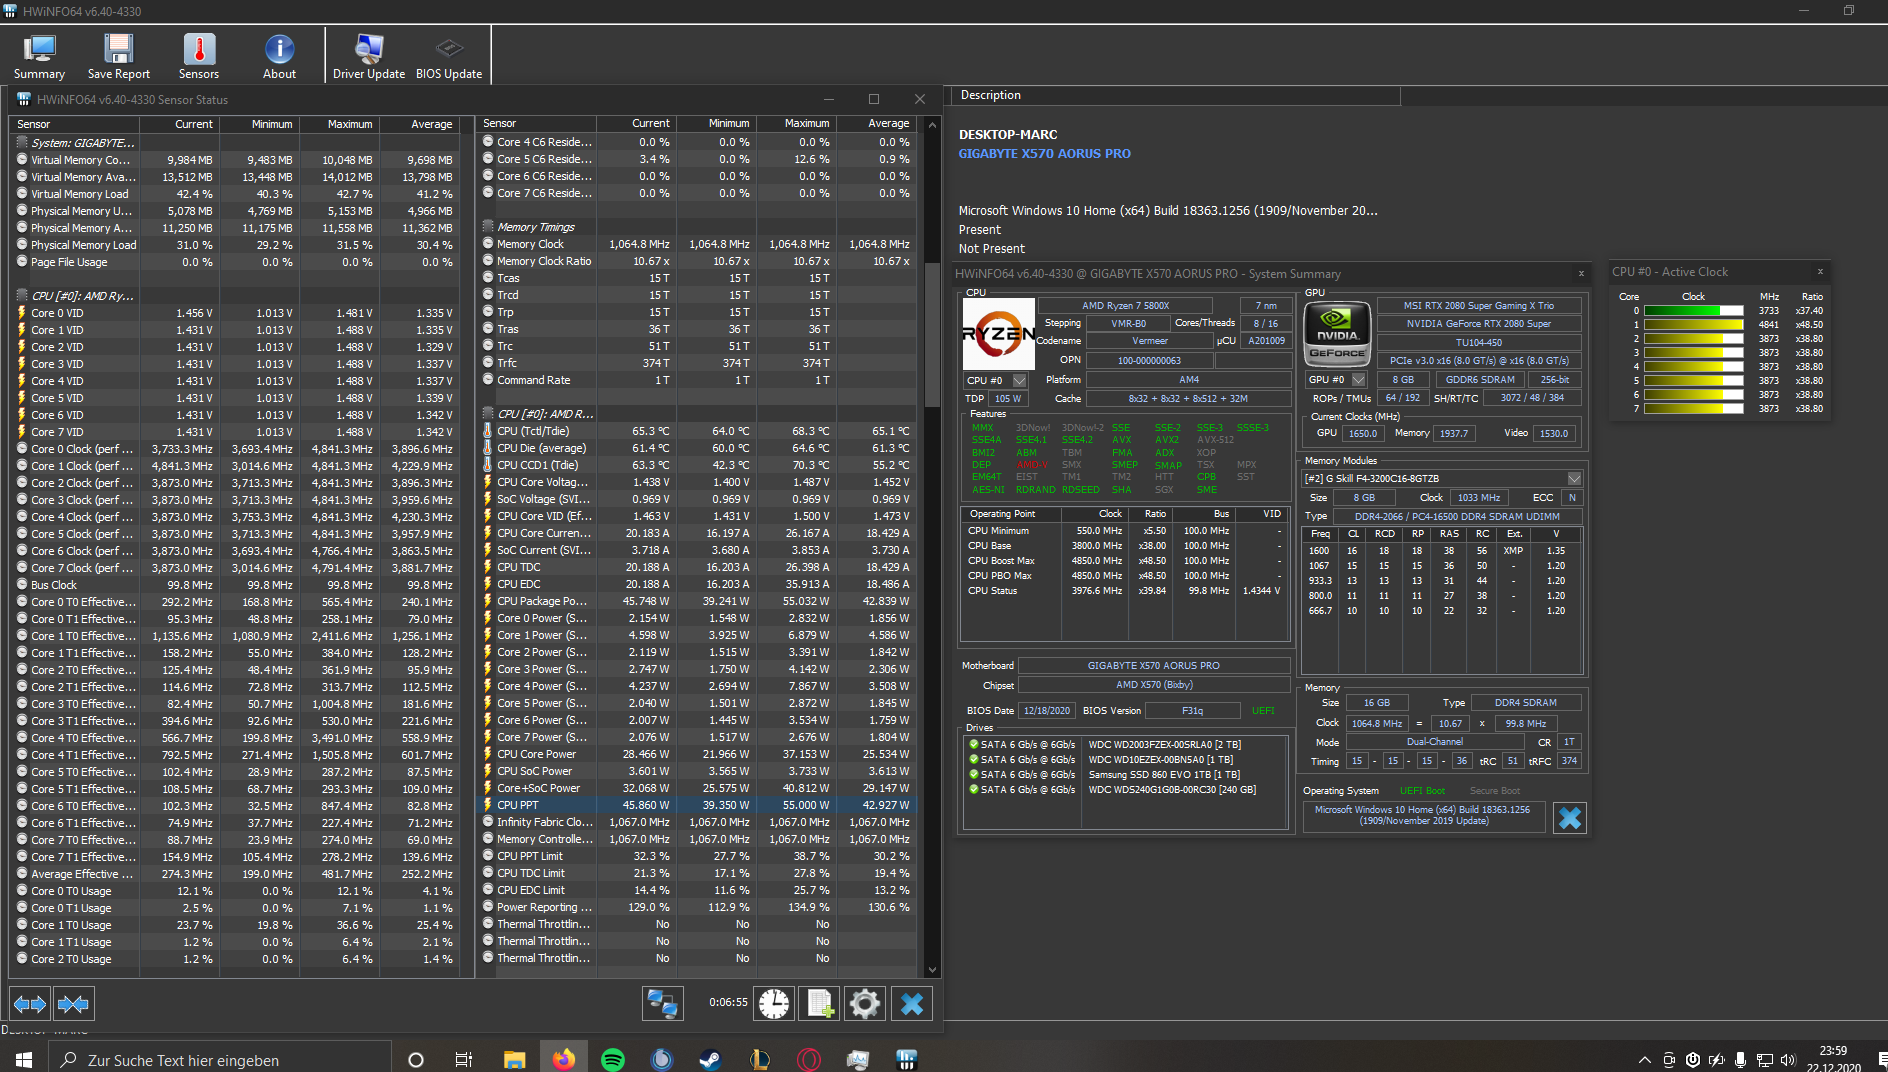This screenshot has height=1072, width=1888.
Task: Open the BIOS Update tool
Action: [x=449, y=56]
